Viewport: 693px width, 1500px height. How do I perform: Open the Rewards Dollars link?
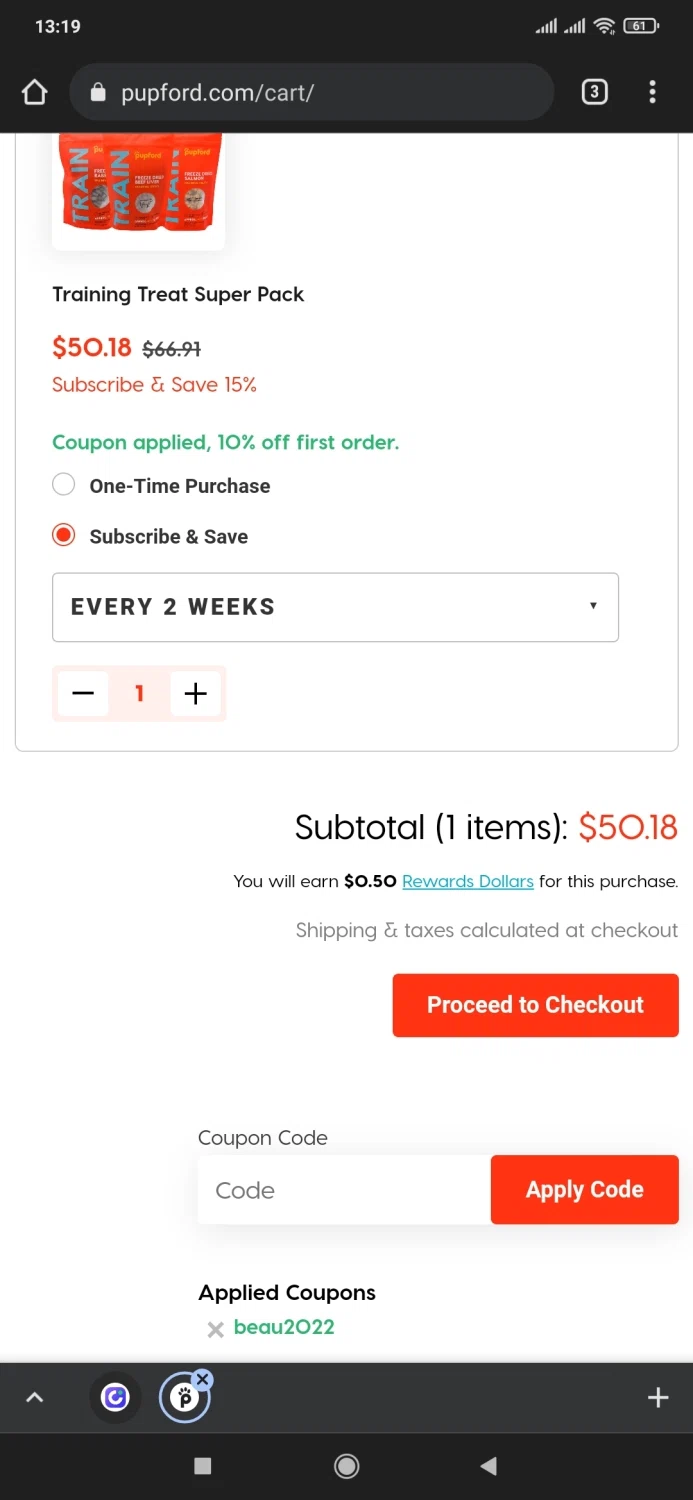[x=467, y=881]
